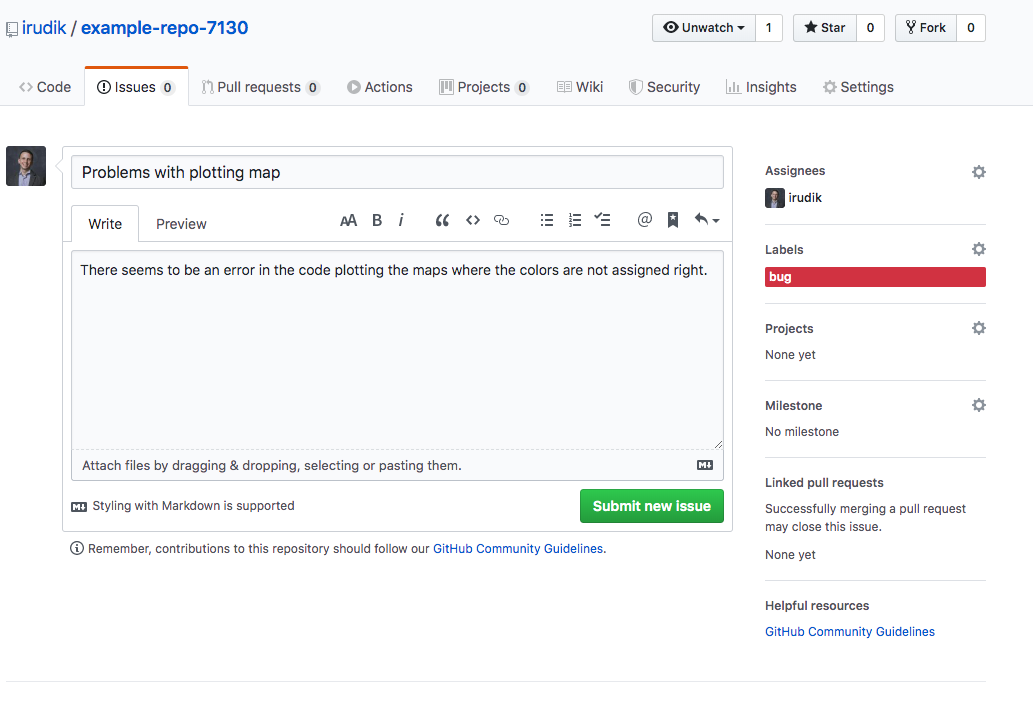This screenshot has width=1033, height=722.
Task: Click Submit new issue button
Action: coord(651,506)
